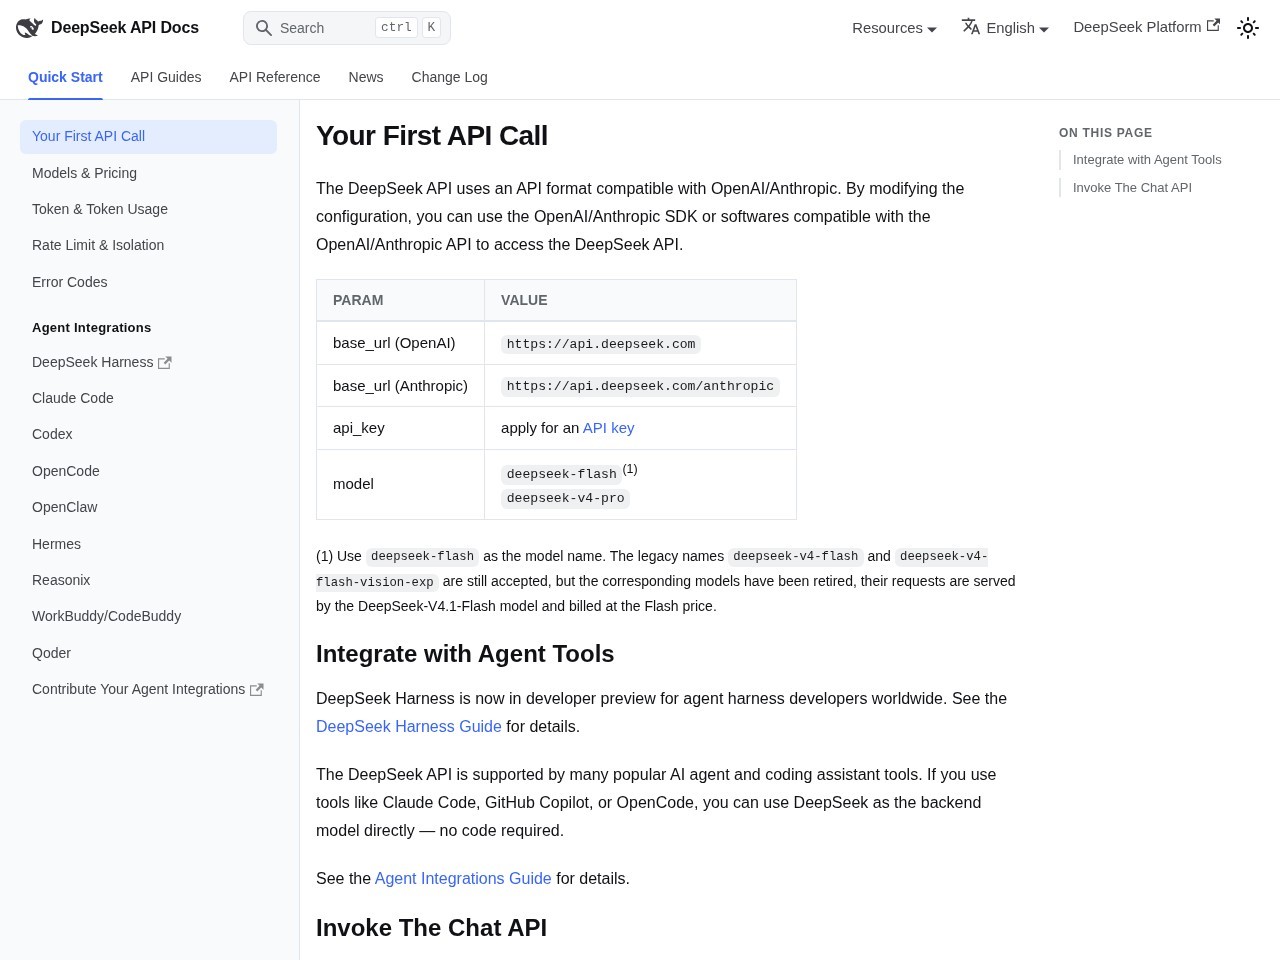Open DeepSeek Harness sidebar link
This screenshot has height=960, width=1280.
pos(148,362)
